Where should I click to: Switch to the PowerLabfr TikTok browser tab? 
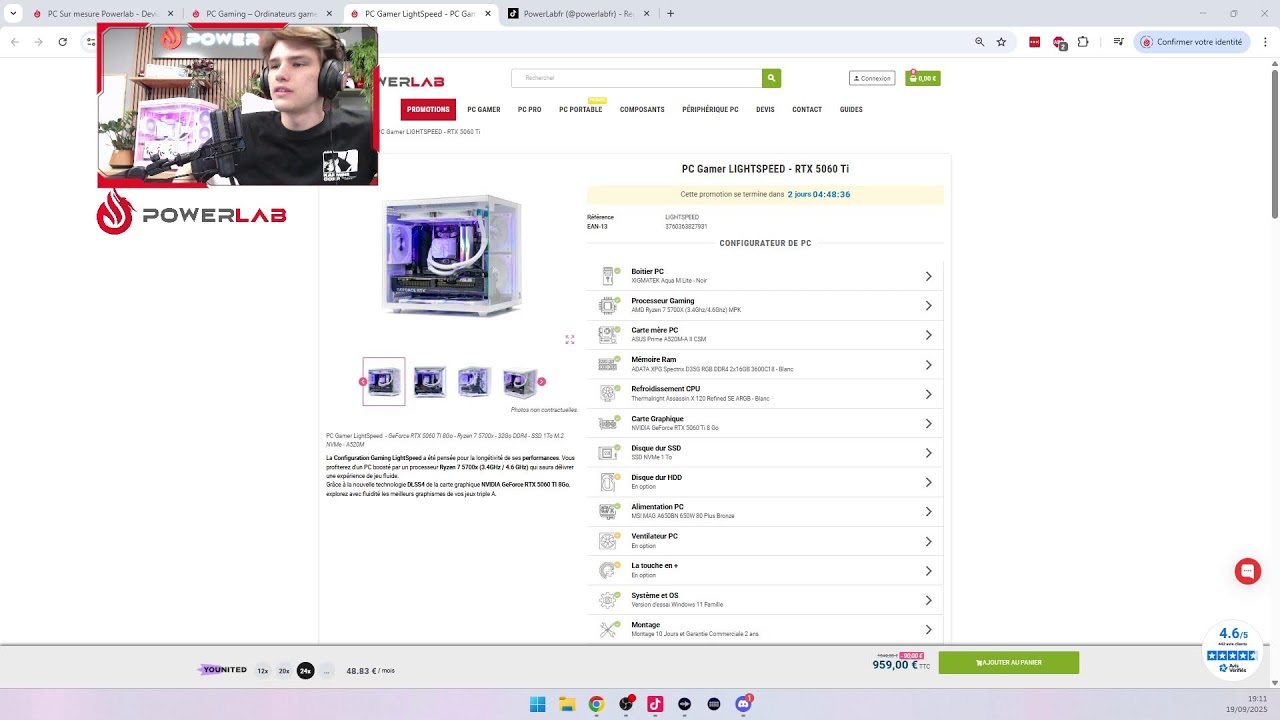pos(579,14)
